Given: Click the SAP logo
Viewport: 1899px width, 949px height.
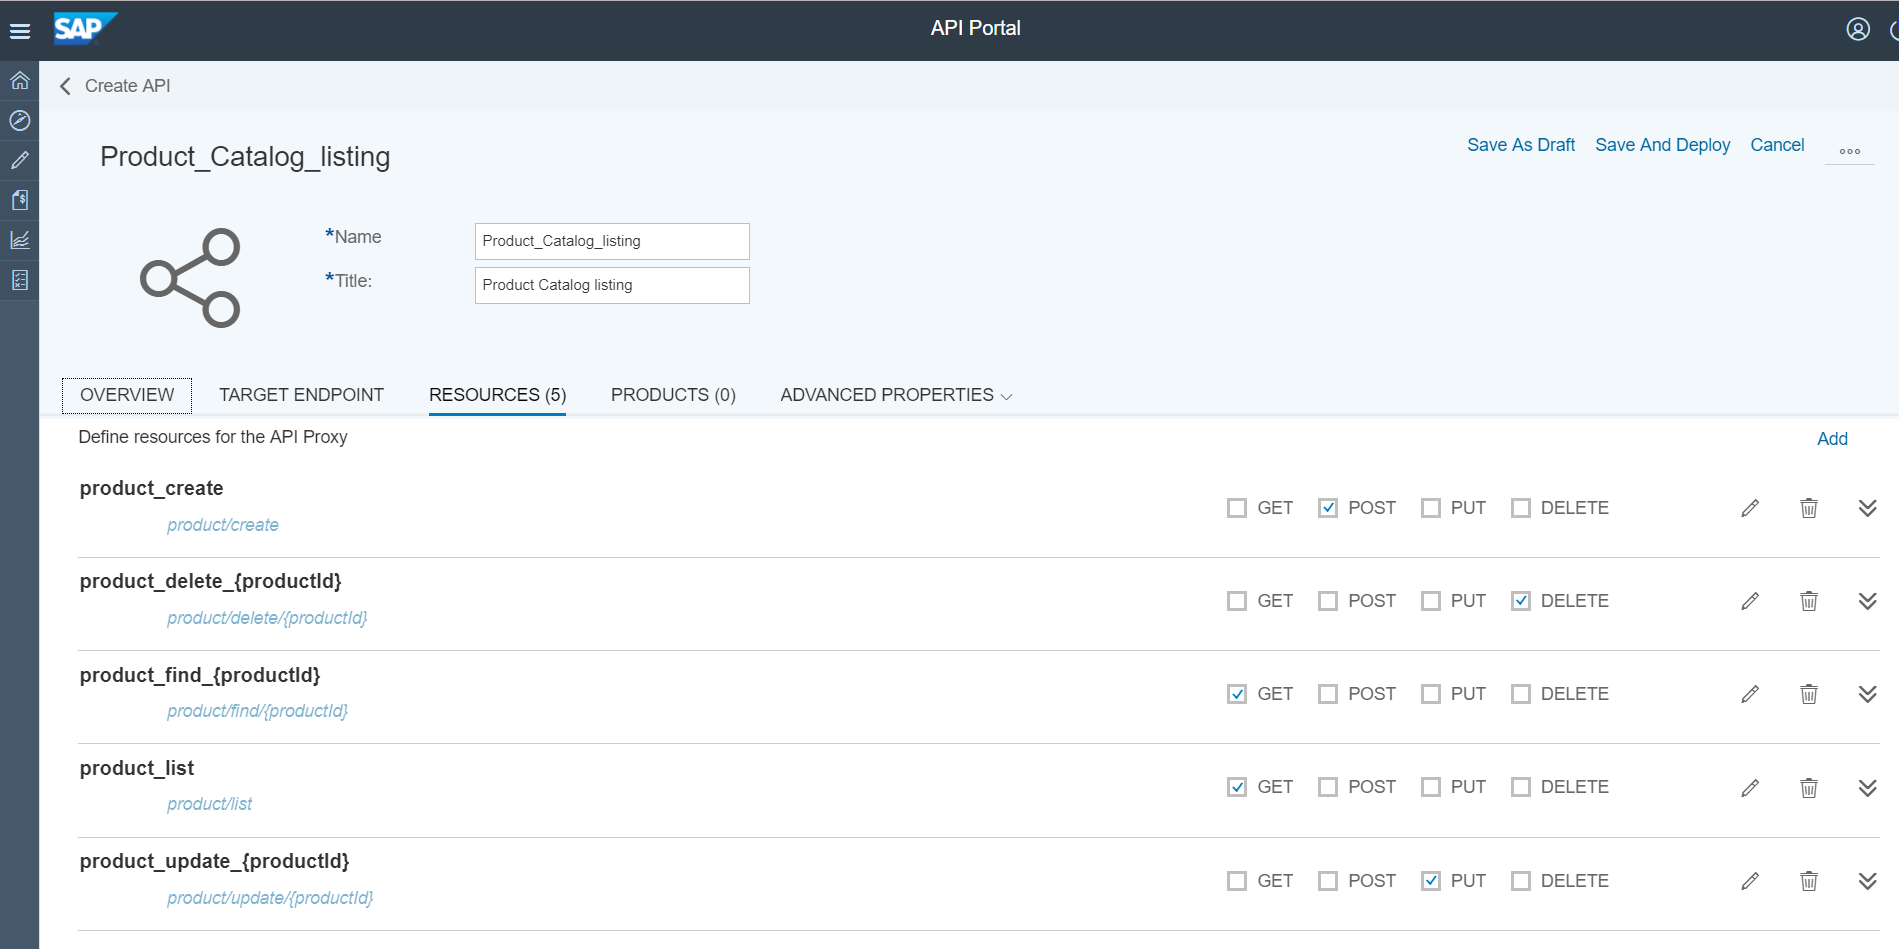Looking at the screenshot, I should click(x=85, y=28).
